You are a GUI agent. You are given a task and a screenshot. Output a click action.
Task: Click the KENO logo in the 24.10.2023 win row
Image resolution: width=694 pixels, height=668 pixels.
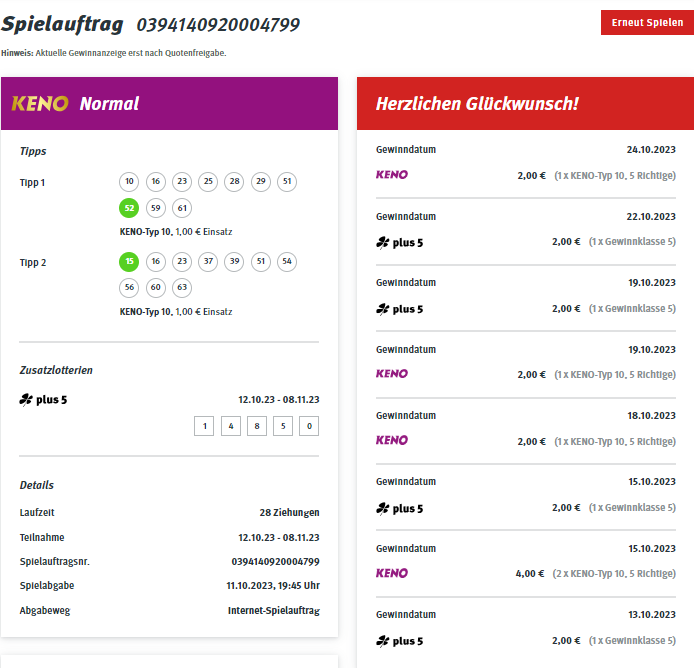[x=392, y=175]
